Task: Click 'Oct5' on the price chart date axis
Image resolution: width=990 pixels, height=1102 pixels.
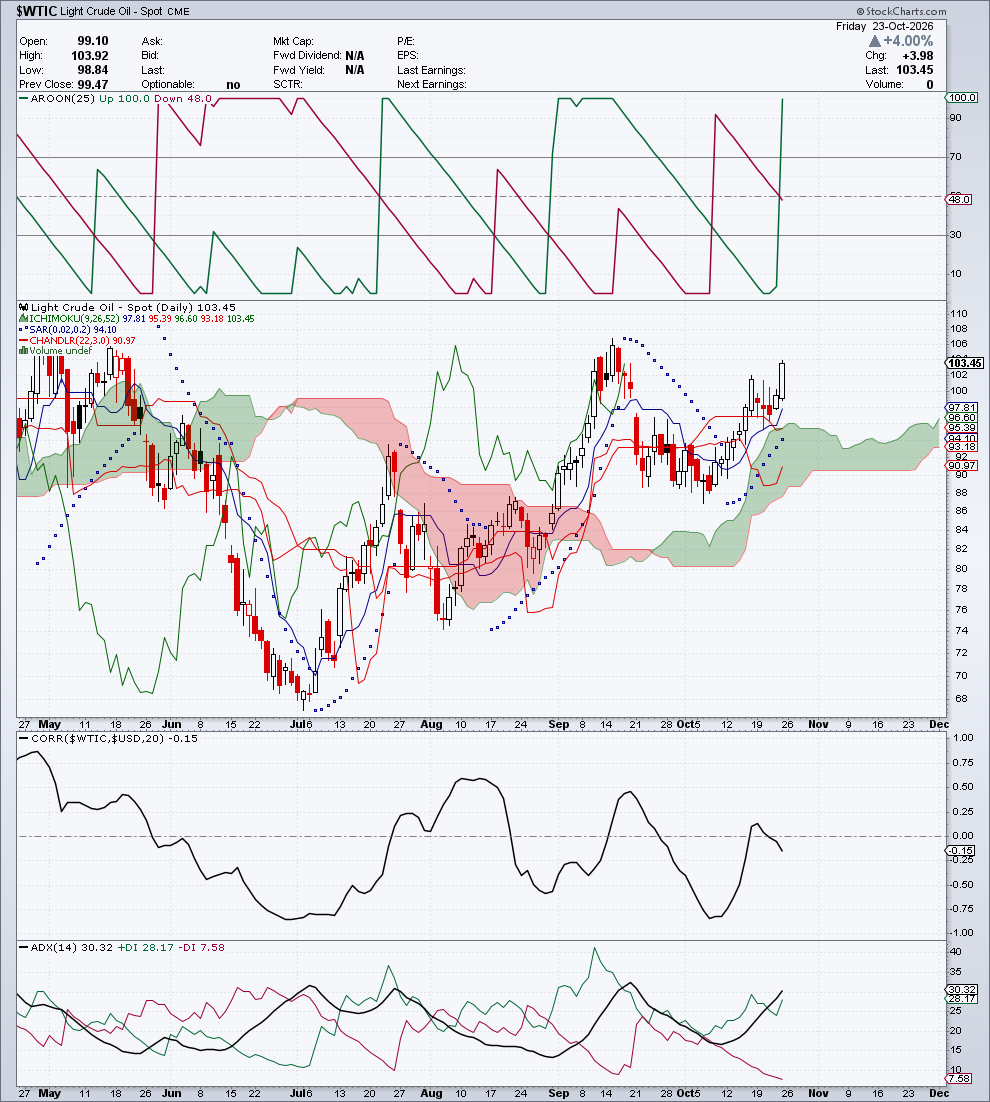Action: [x=689, y=724]
